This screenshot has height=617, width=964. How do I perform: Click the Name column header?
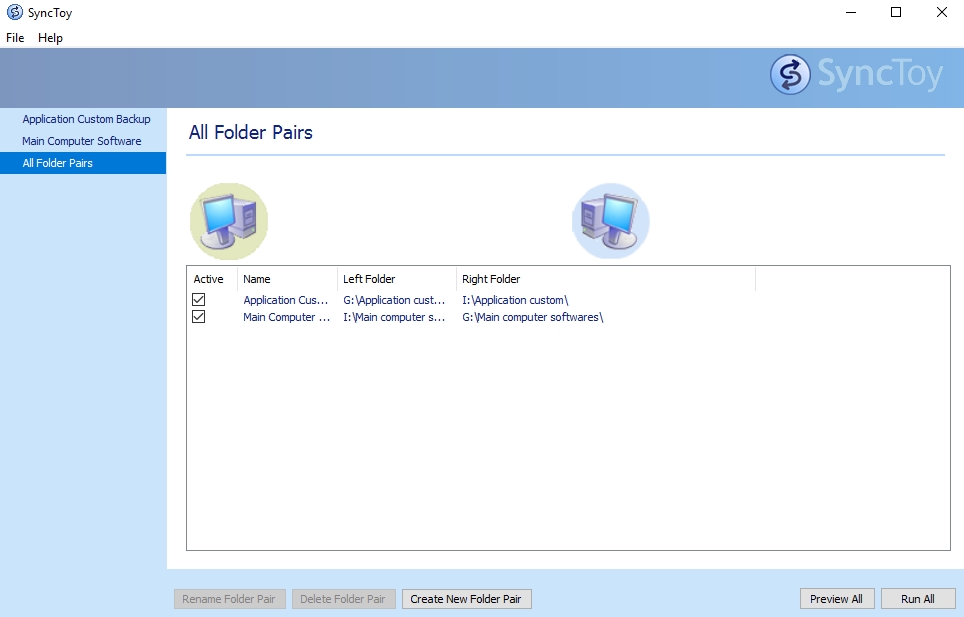287,279
